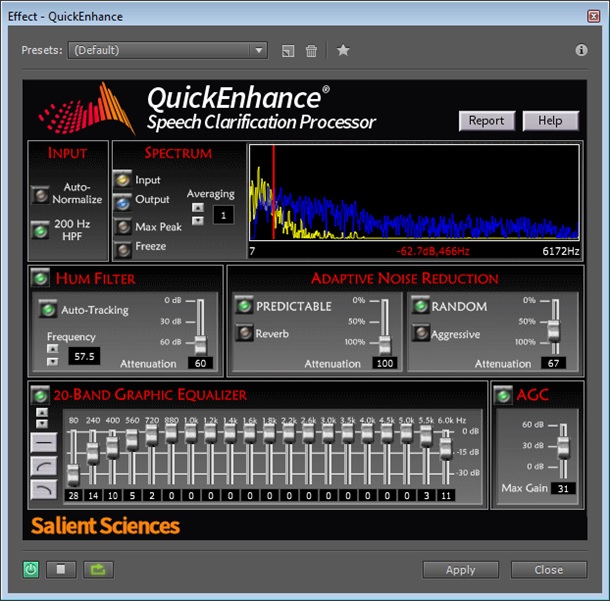Viewport: 610px width, 601px height.
Task: Click the Max Gain value 31
Action: coord(563,488)
